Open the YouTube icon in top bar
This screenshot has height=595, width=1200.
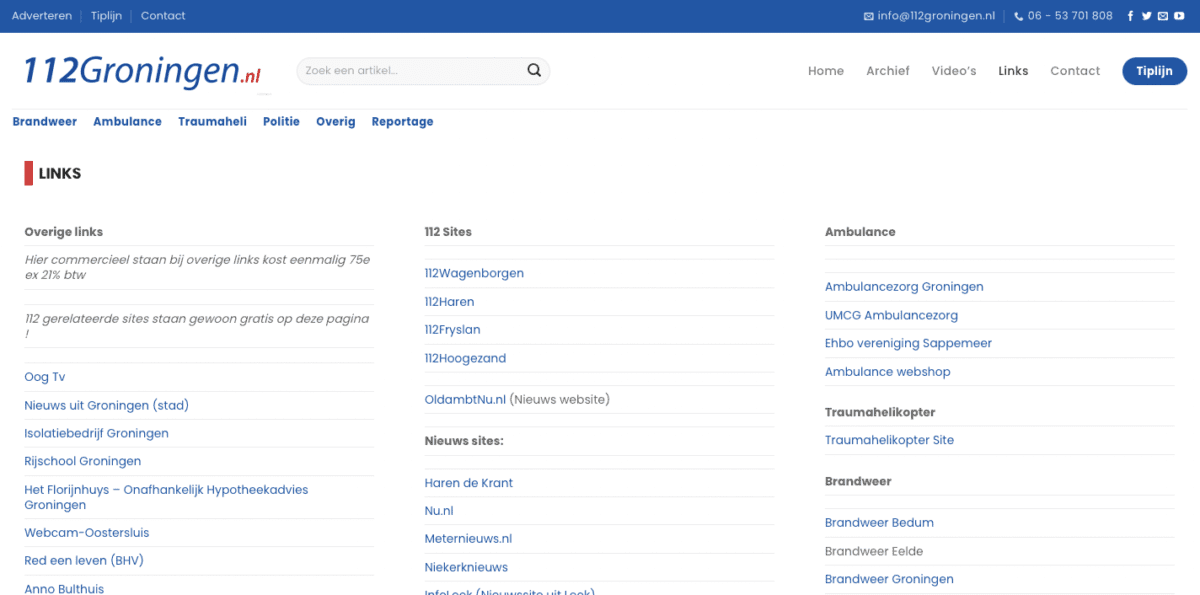[1179, 16]
